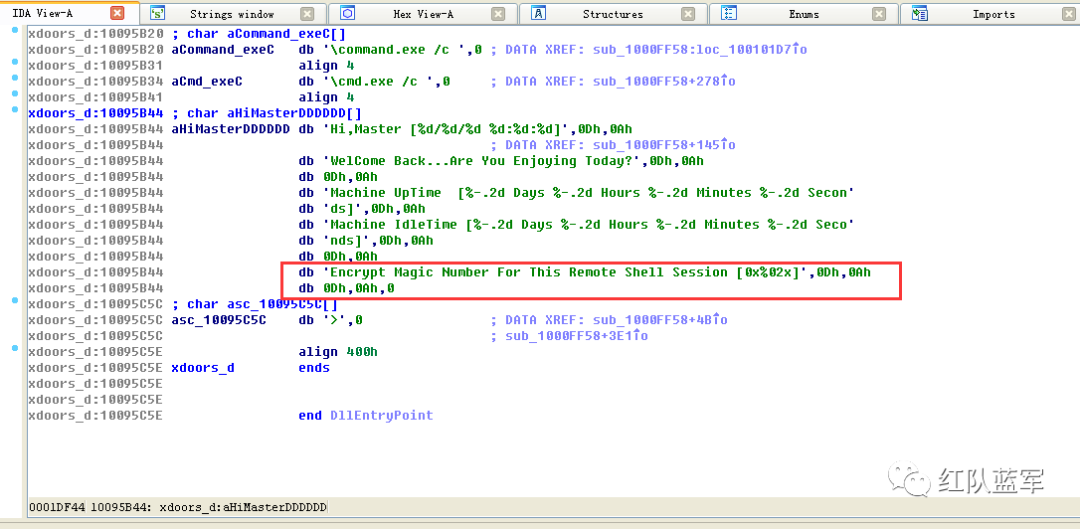
Task: Open the Enums tab
Action: tap(804, 14)
